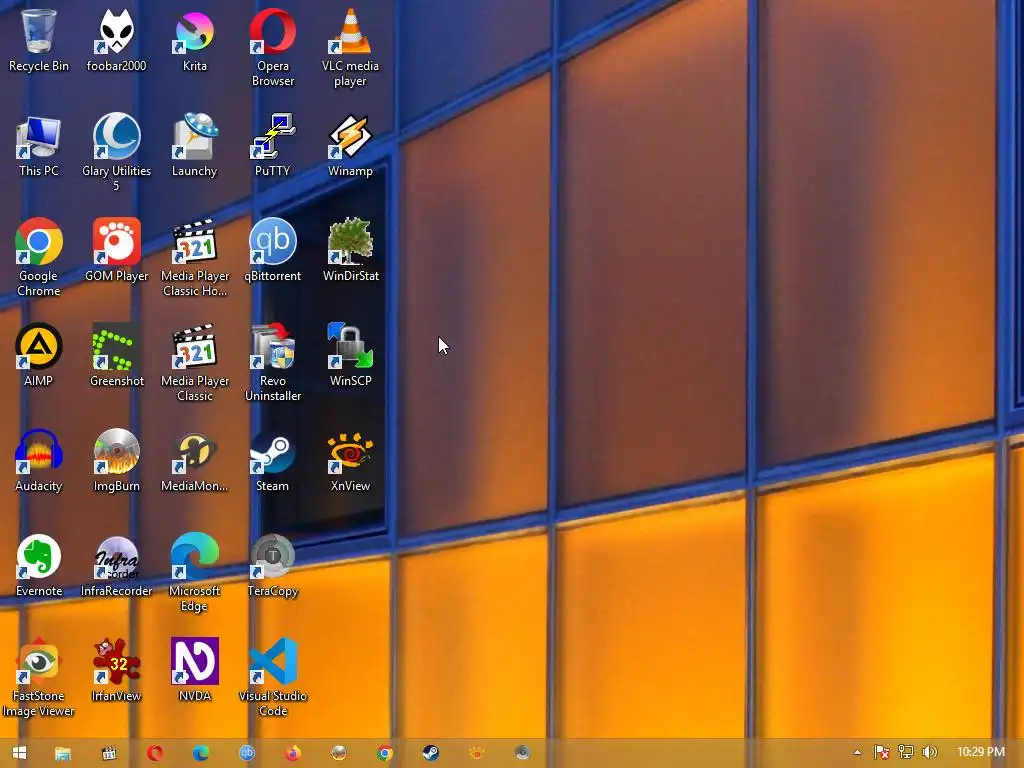1024x768 pixels.
Task: Open the Windows Start menu
Action: coord(20,753)
